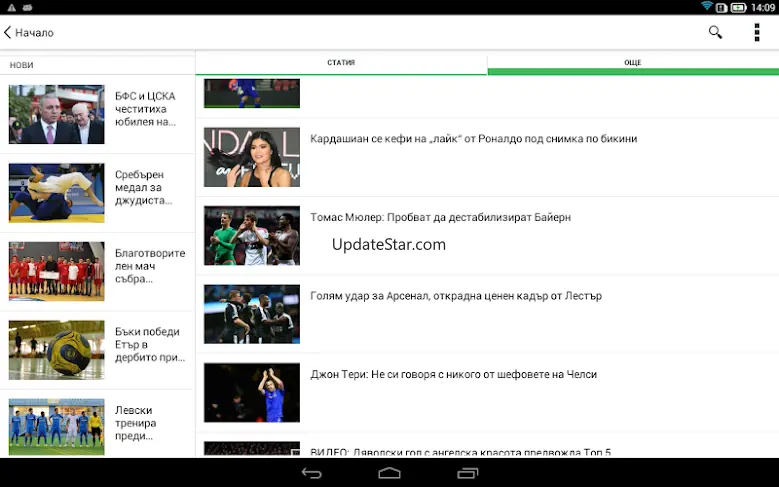Tap the Благотворителен мач sidebar thumbnail
Screen dimensions: 779x487
[56, 271]
